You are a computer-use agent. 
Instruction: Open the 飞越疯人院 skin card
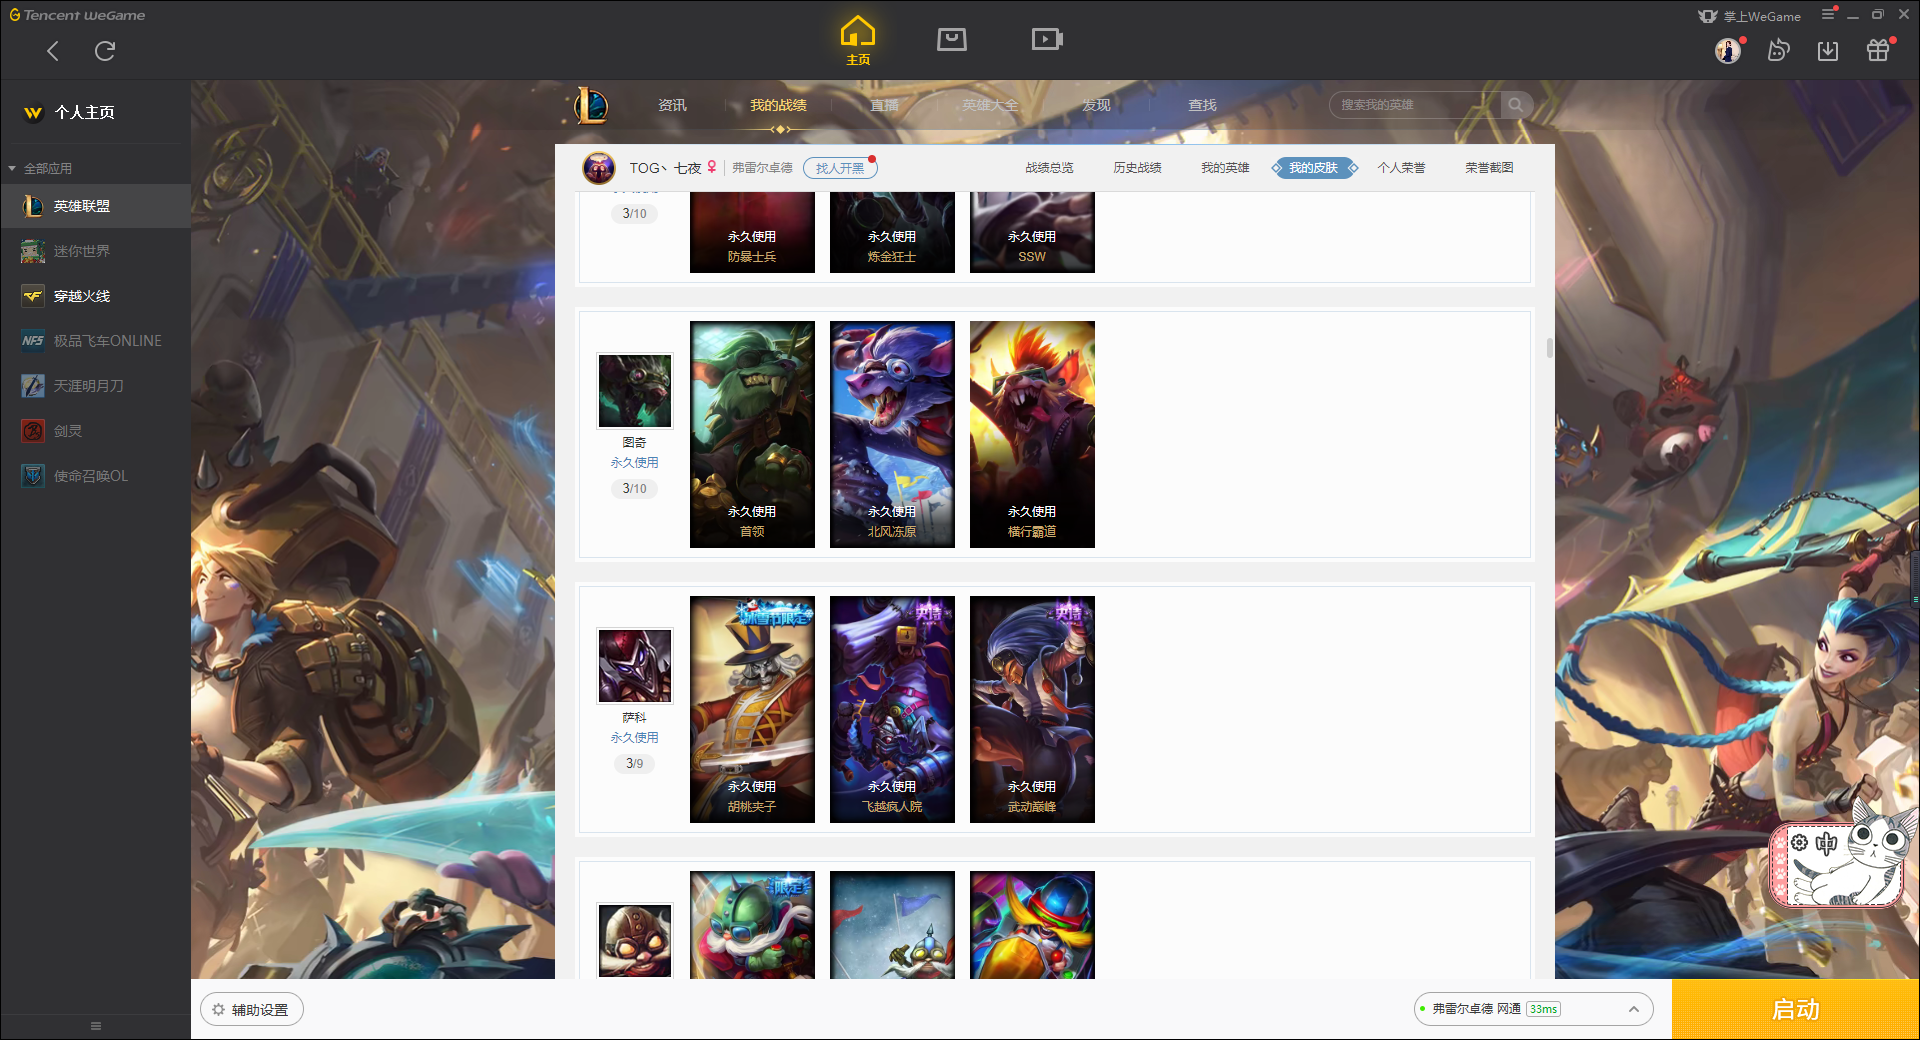[892, 709]
